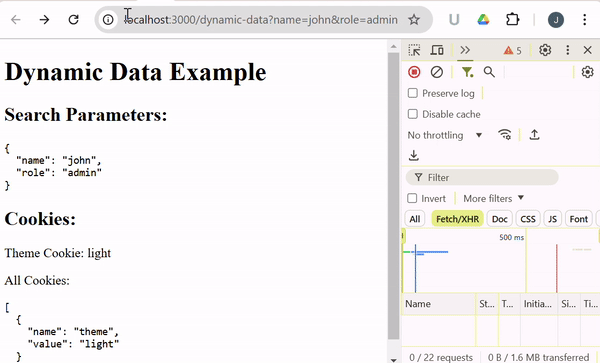The image size is (600, 363).
Task: Sort by the T... type column
Action: 509,304
